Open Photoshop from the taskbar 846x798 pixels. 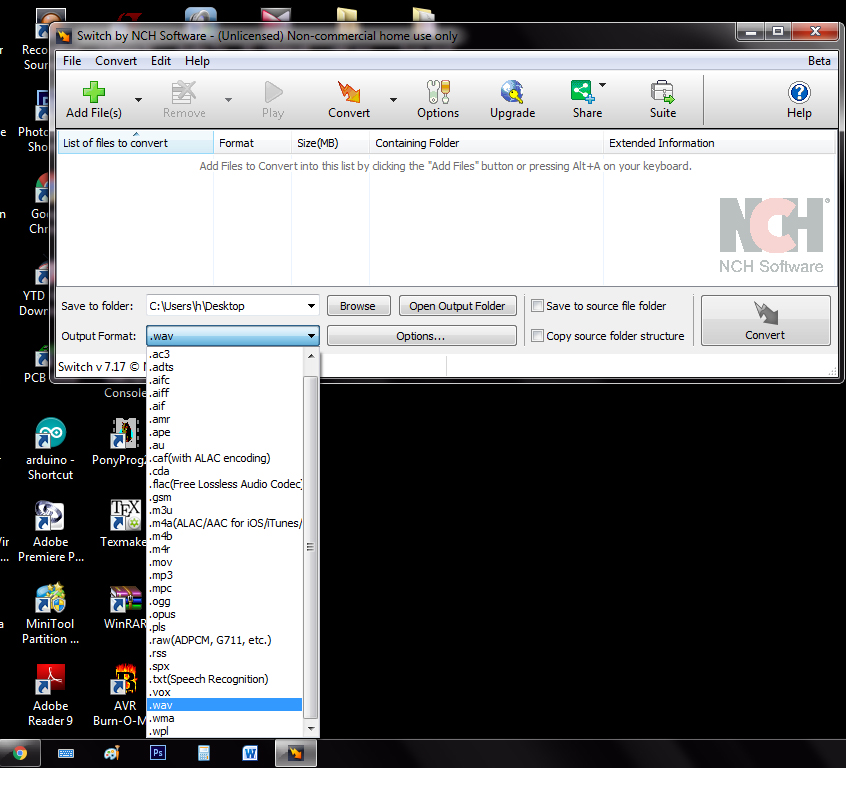tap(158, 753)
